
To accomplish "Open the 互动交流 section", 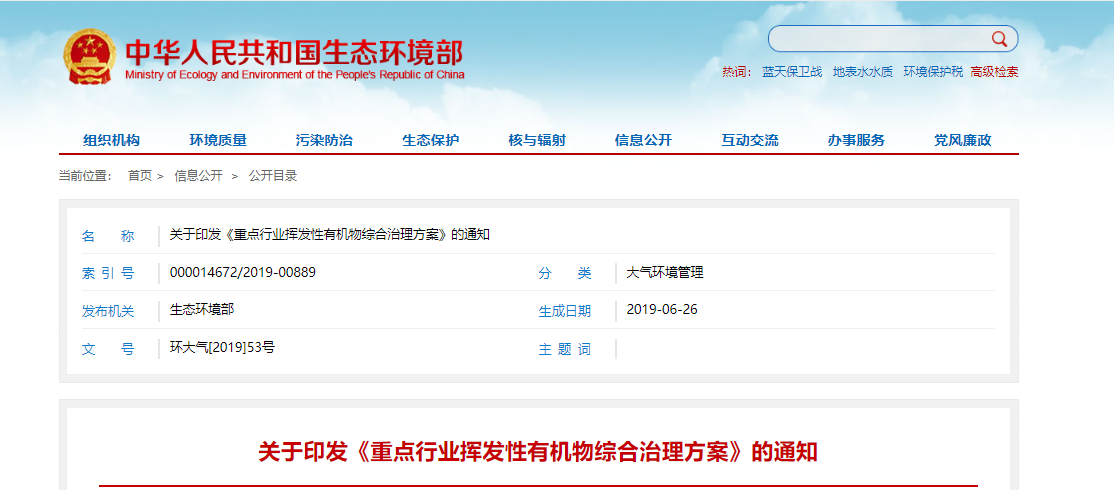I will tap(750, 140).
